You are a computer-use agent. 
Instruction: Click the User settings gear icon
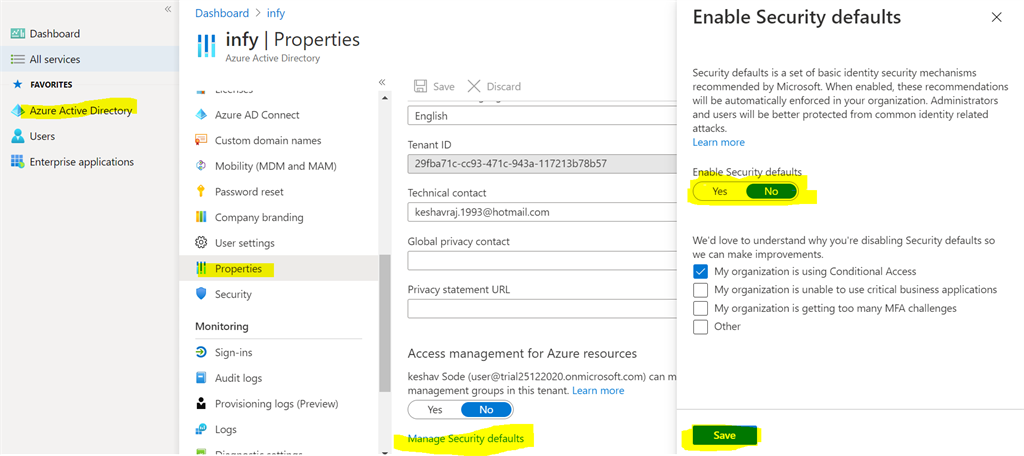click(x=201, y=242)
